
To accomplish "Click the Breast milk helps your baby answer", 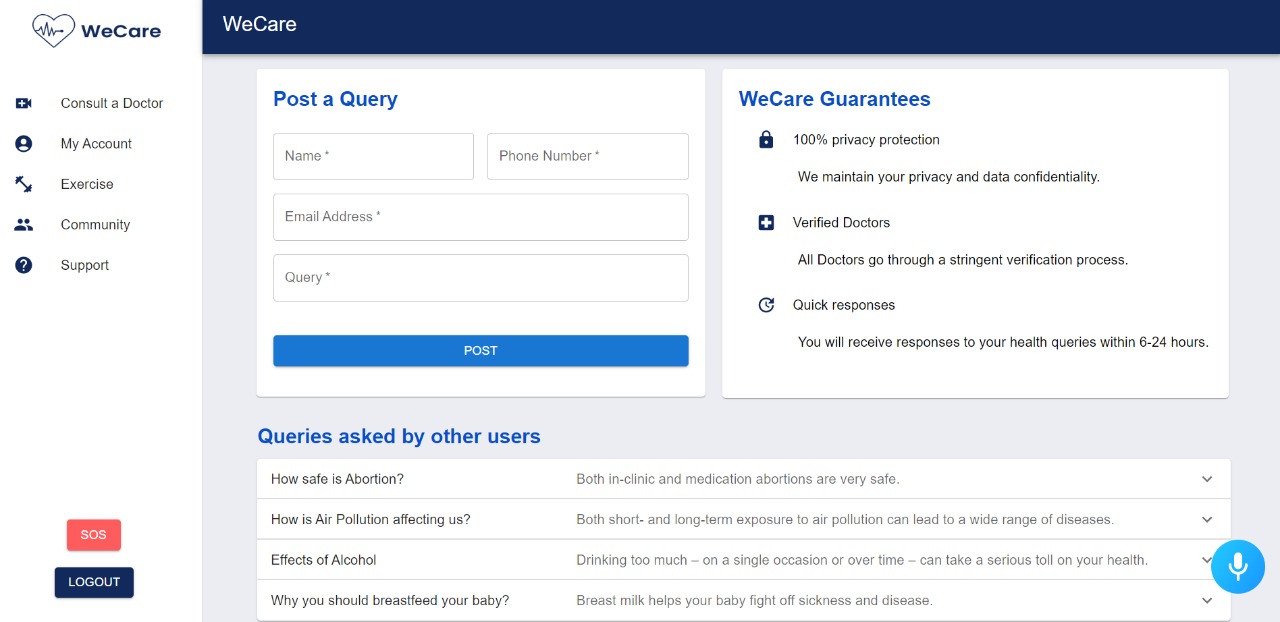I will (754, 601).
